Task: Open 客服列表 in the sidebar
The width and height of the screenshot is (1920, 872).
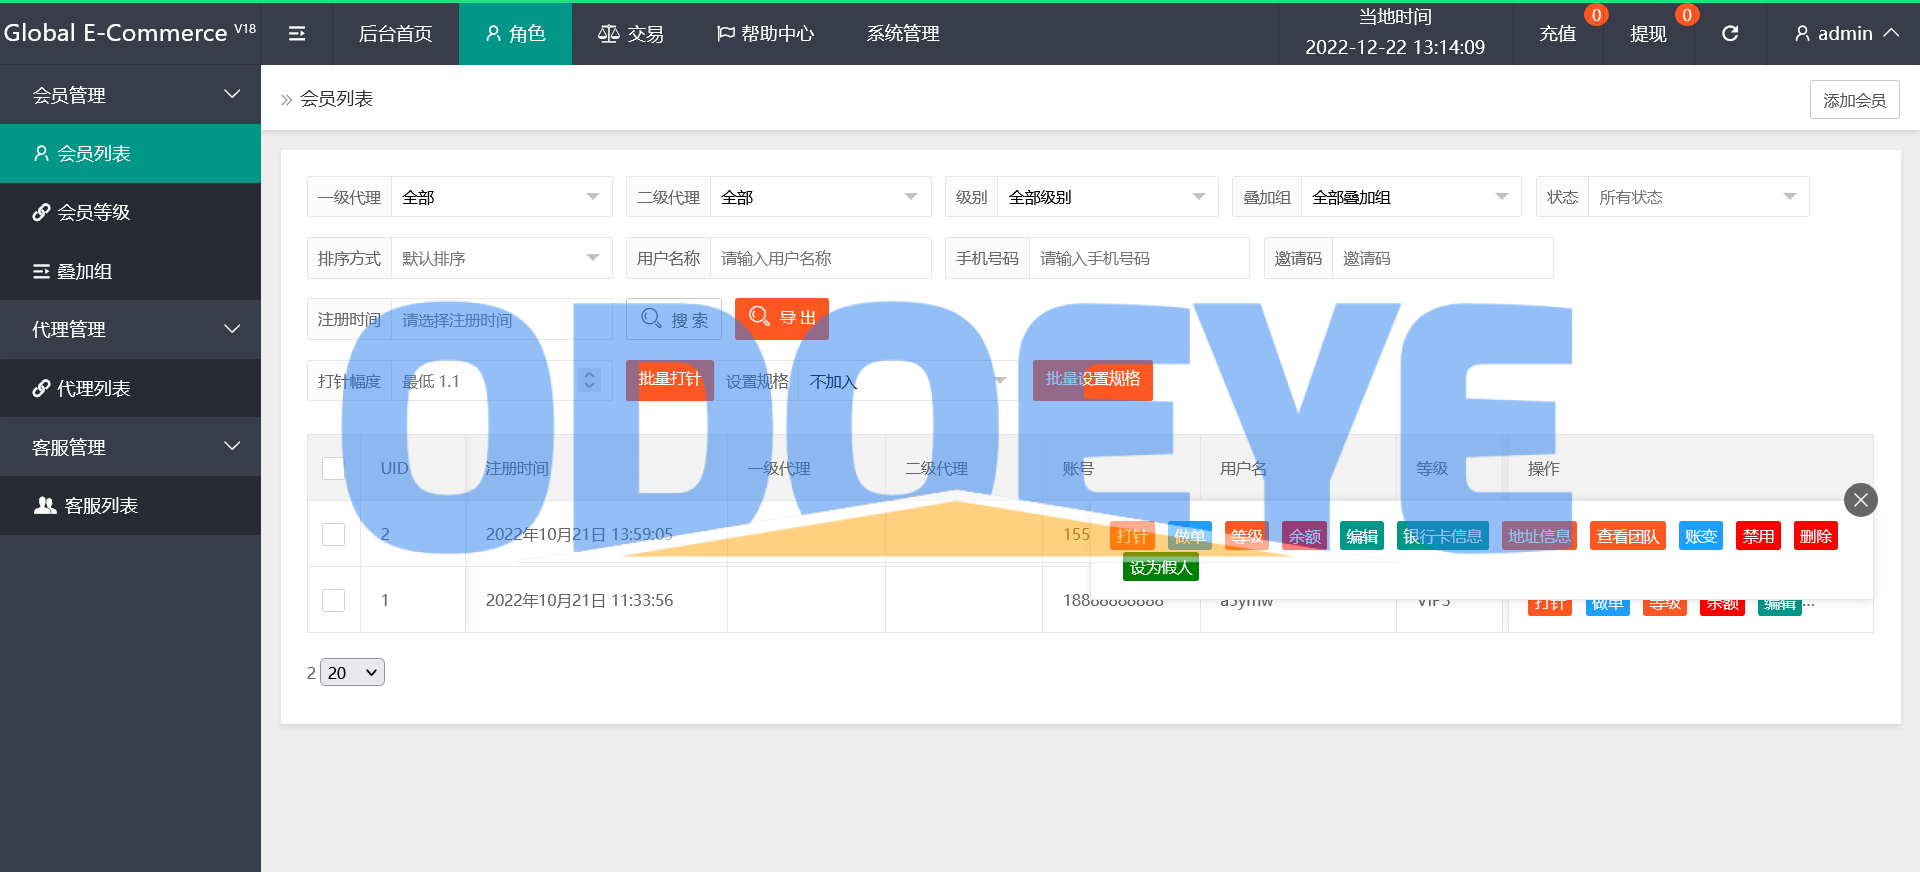Action: tap(130, 505)
